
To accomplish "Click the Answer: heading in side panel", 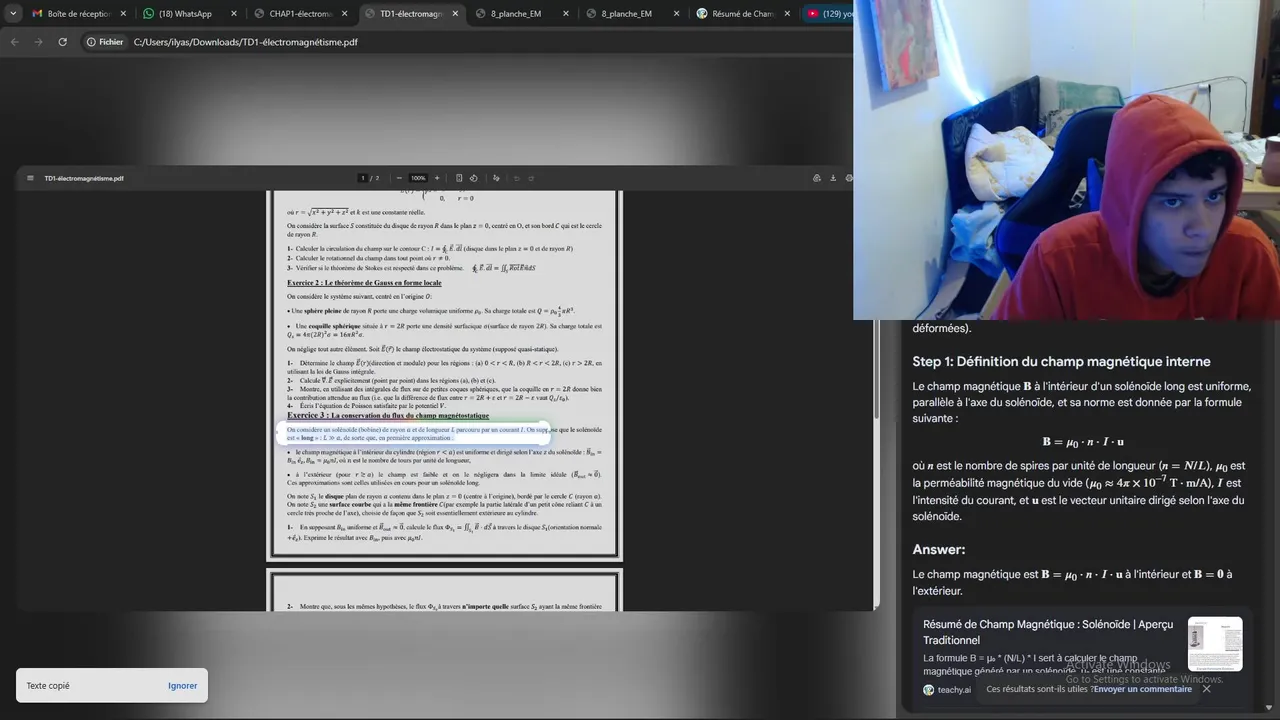I will click(939, 550).
